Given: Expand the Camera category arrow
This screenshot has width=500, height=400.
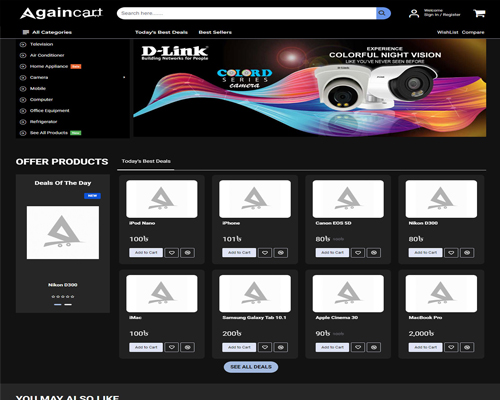Looking at the screenshot, I should [124, 77].
